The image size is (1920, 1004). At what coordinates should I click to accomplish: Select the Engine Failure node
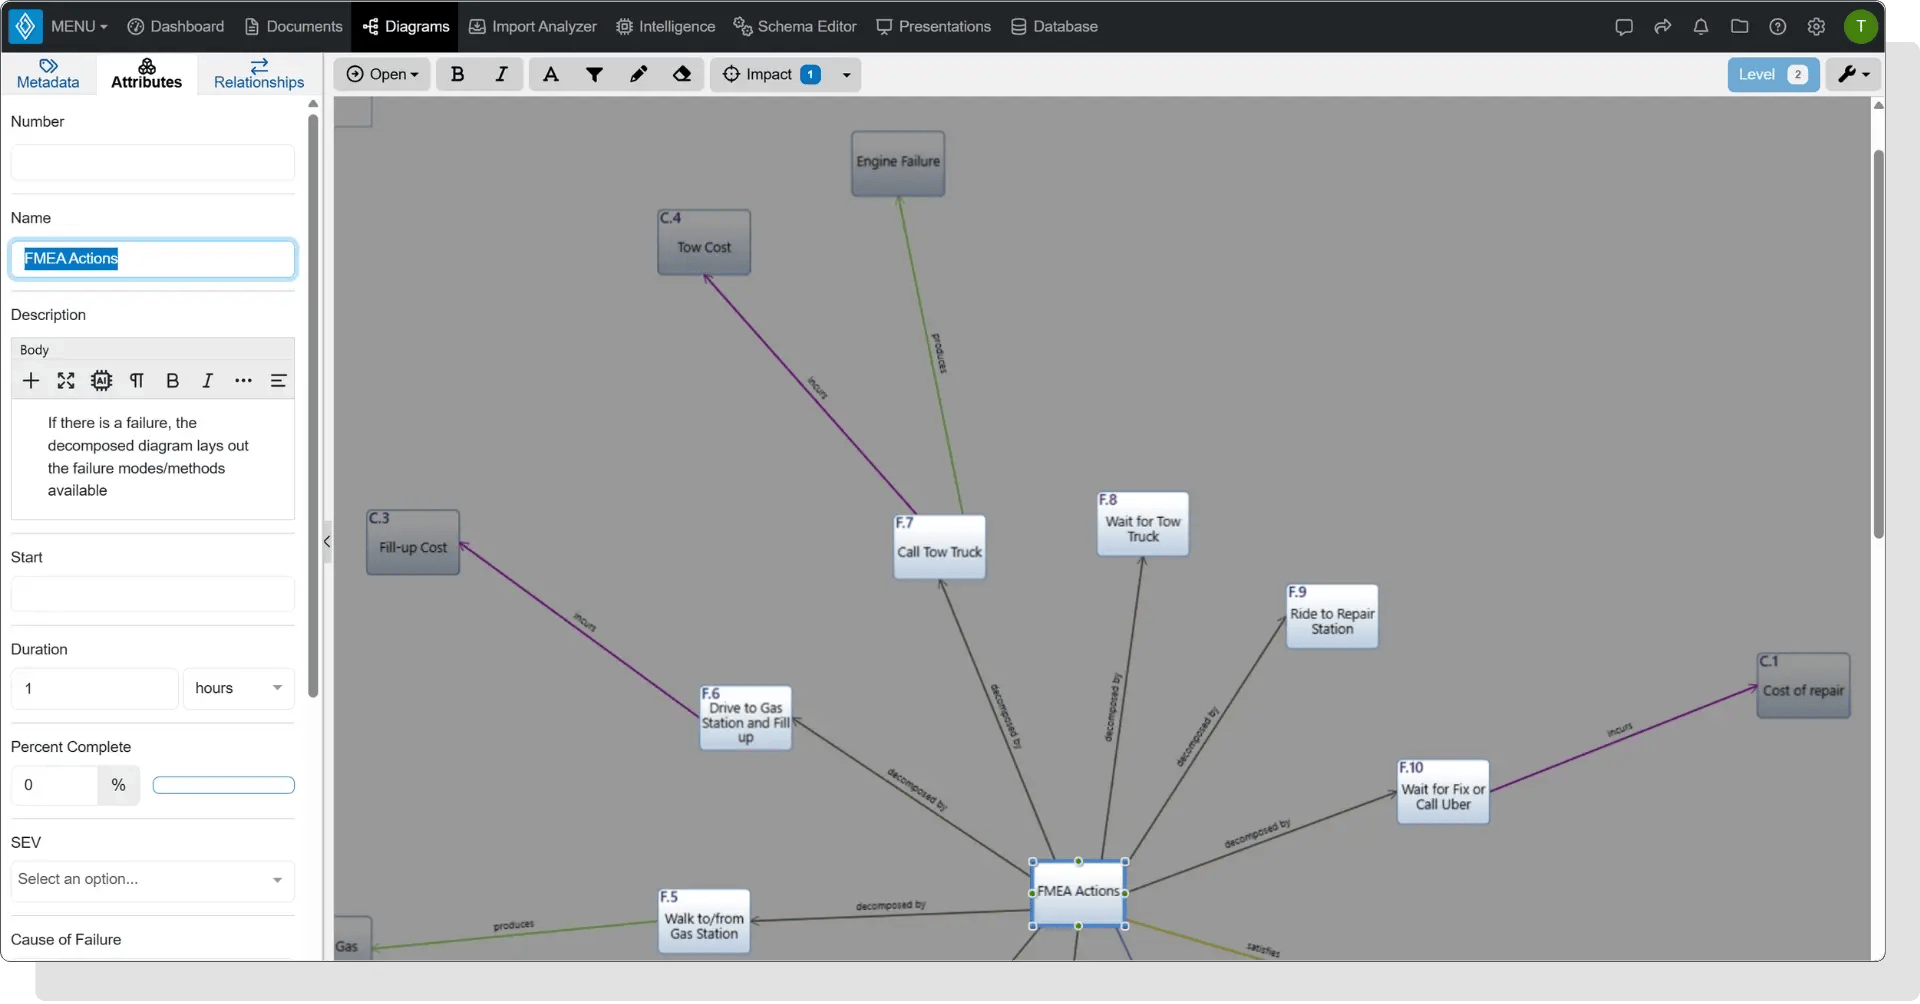[898, 163]
